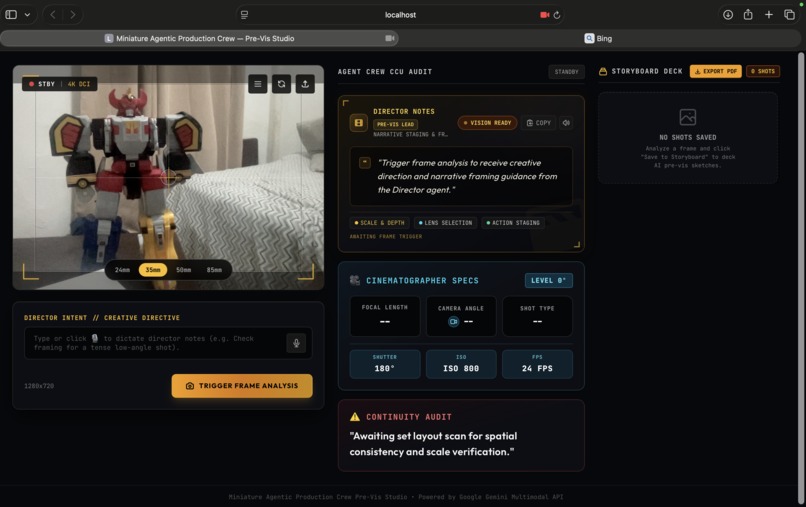Screen dimensions: 806x507
Task: Click the quote icon in notes
Action: [364, 163]
